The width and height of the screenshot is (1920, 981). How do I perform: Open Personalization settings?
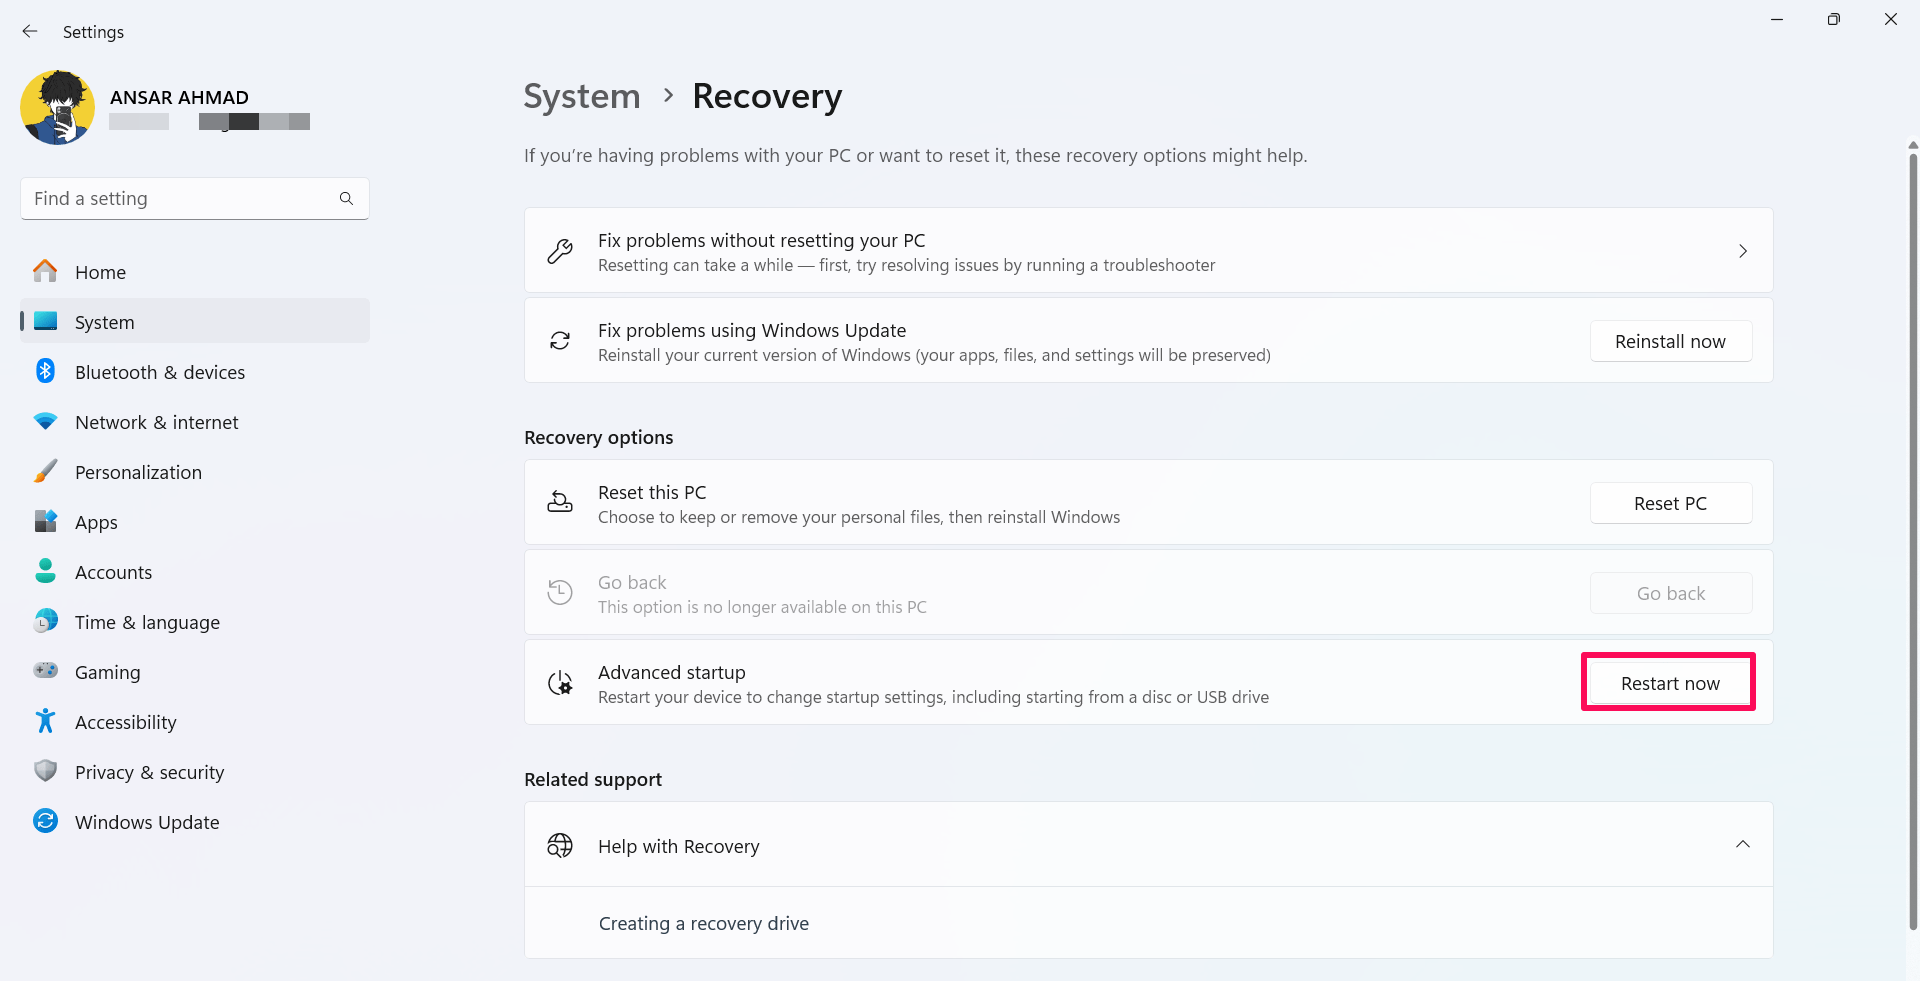(195, 472)
